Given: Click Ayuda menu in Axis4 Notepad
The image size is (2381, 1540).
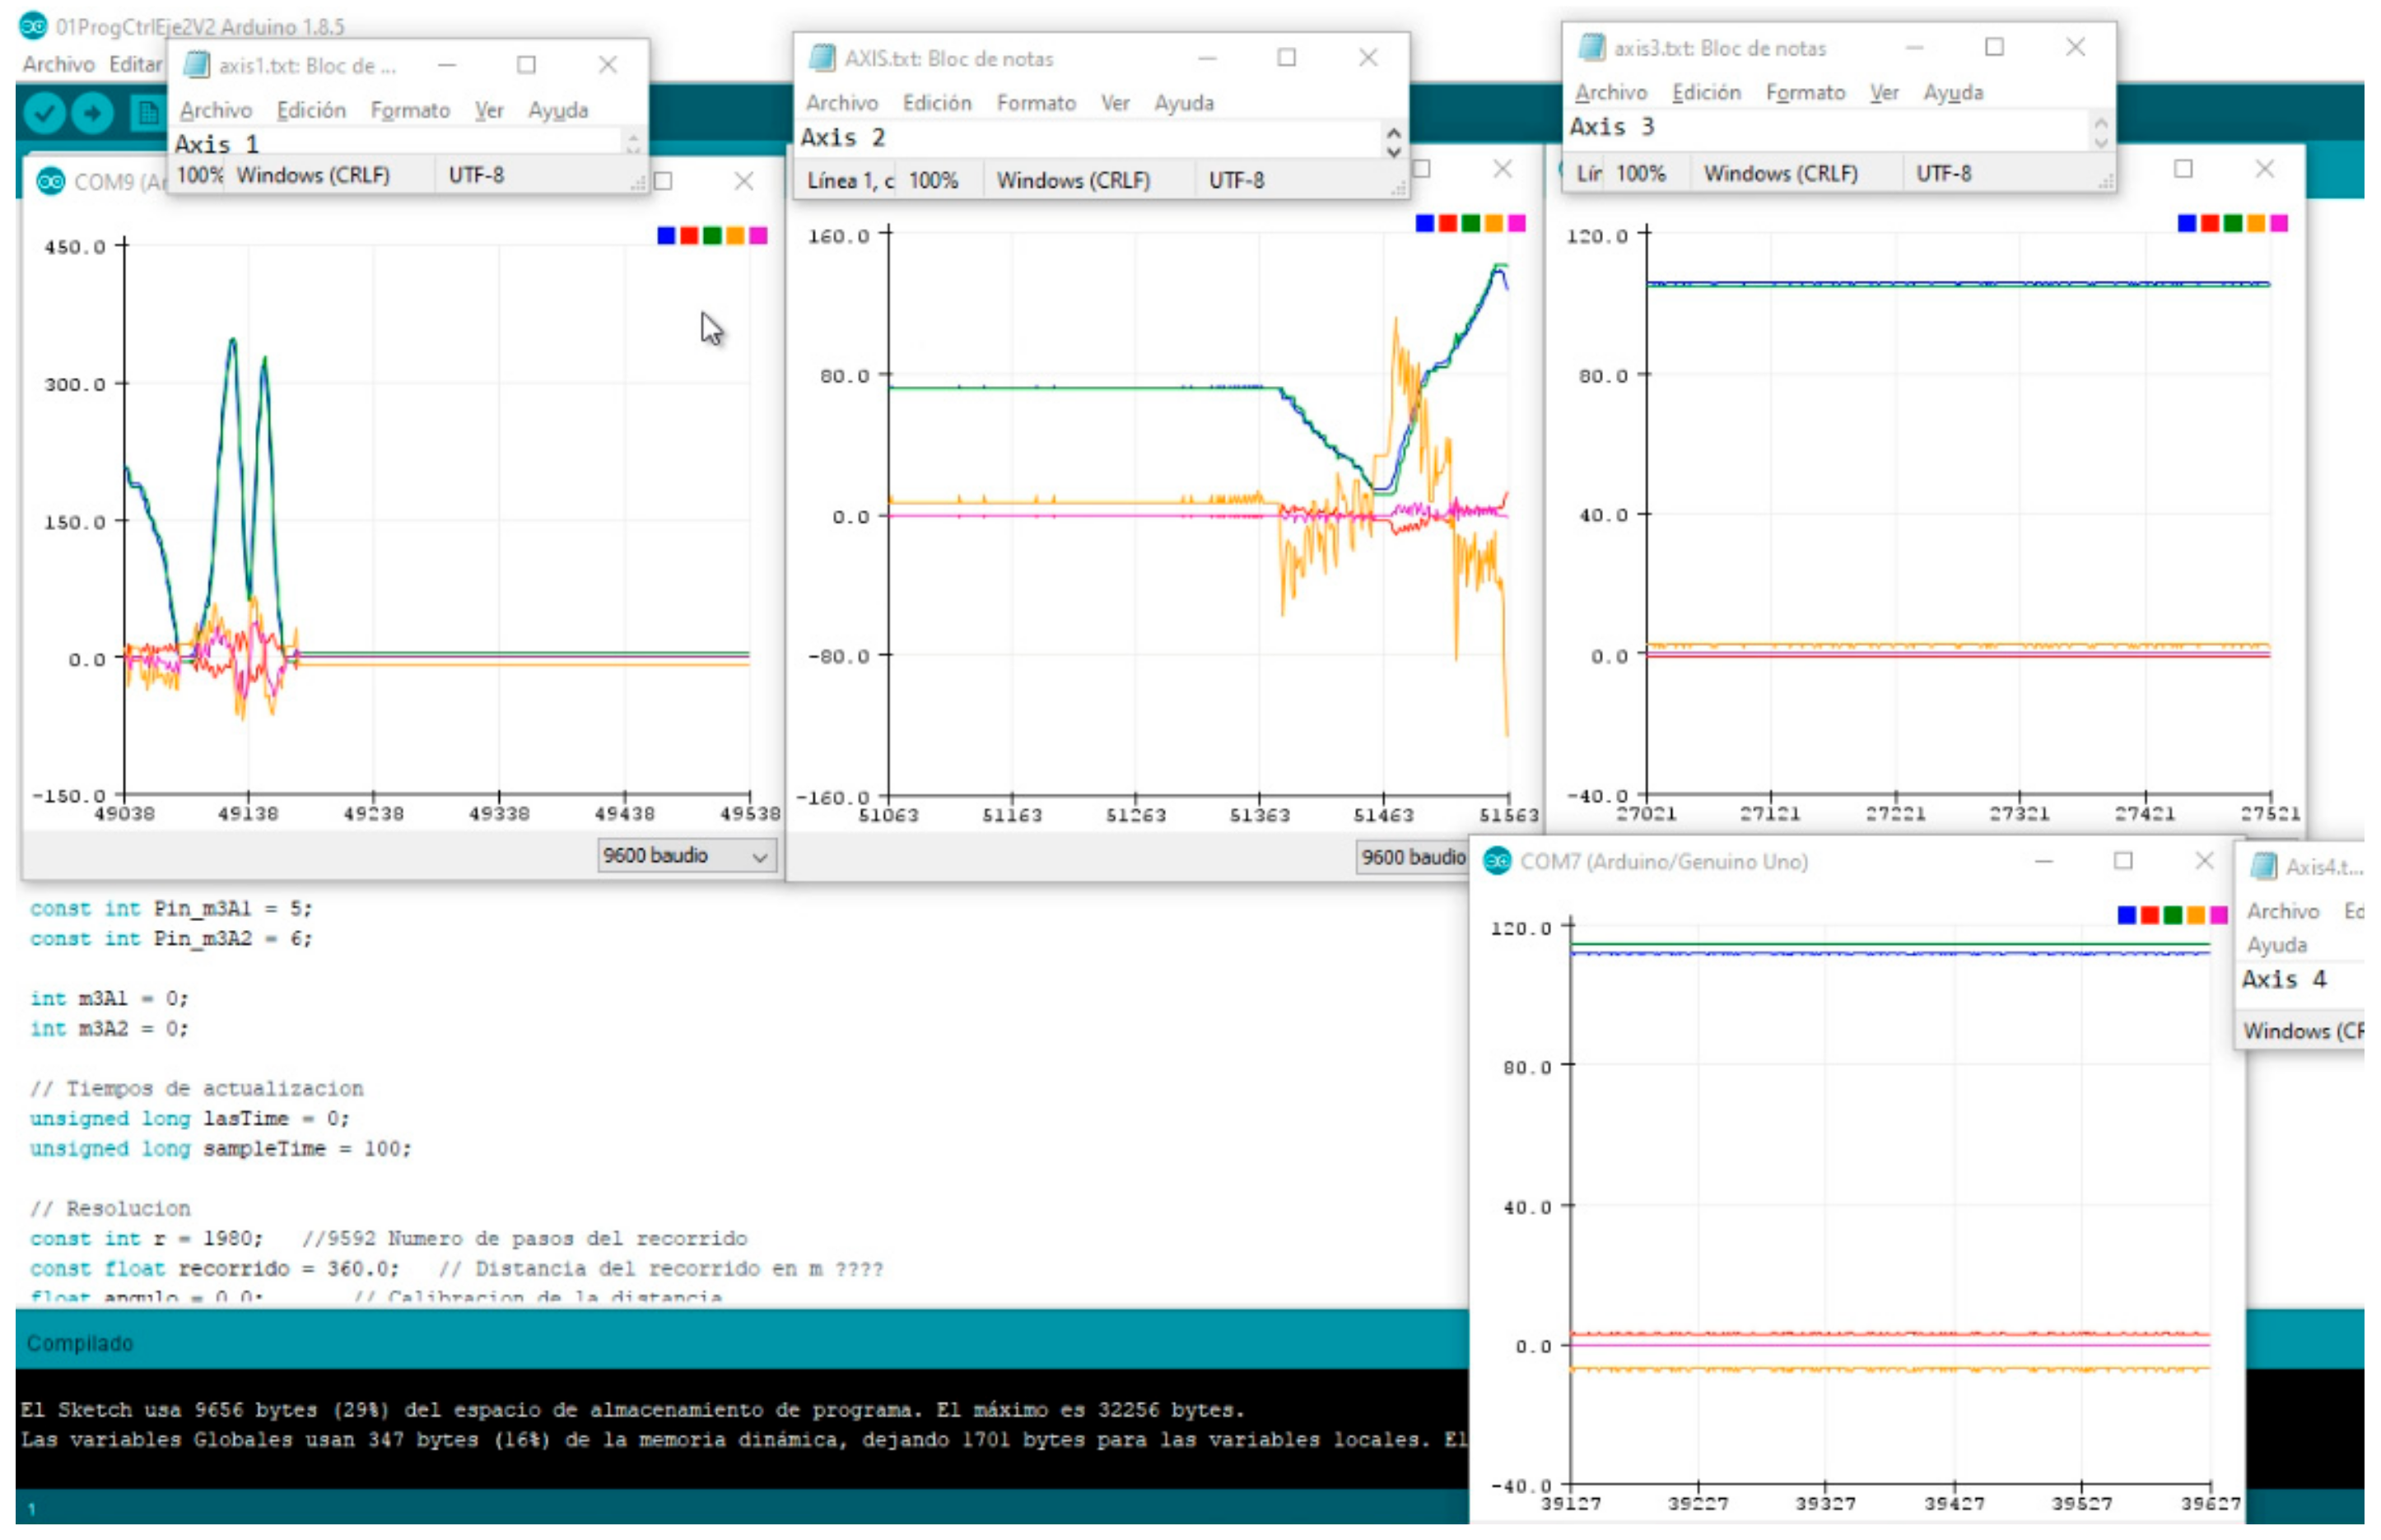Looking at the screenshot, I should (2277, 944).
